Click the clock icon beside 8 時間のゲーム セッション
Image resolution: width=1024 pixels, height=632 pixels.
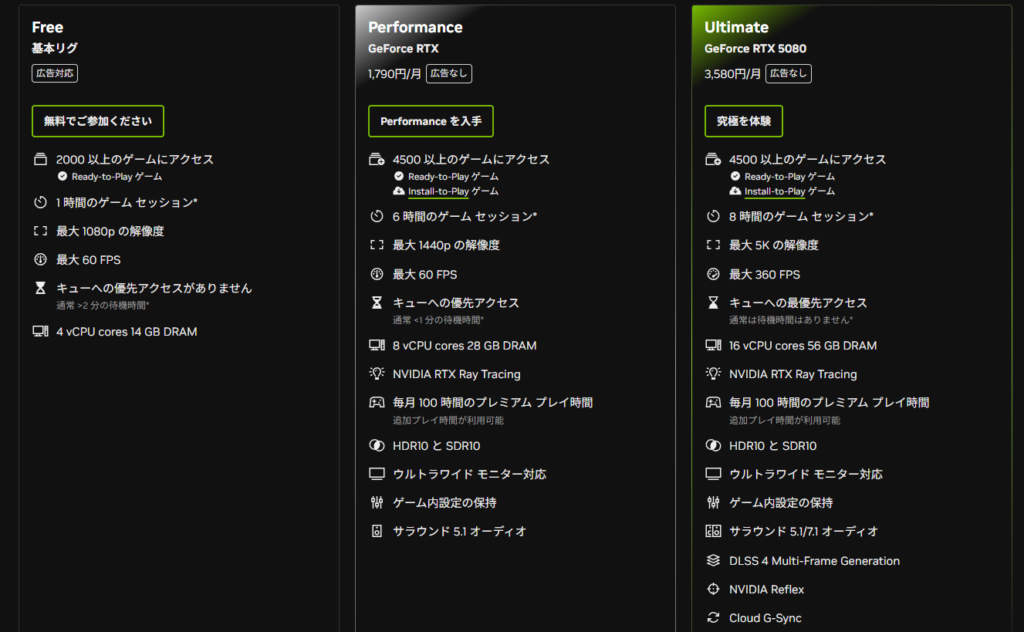[713, 217]
